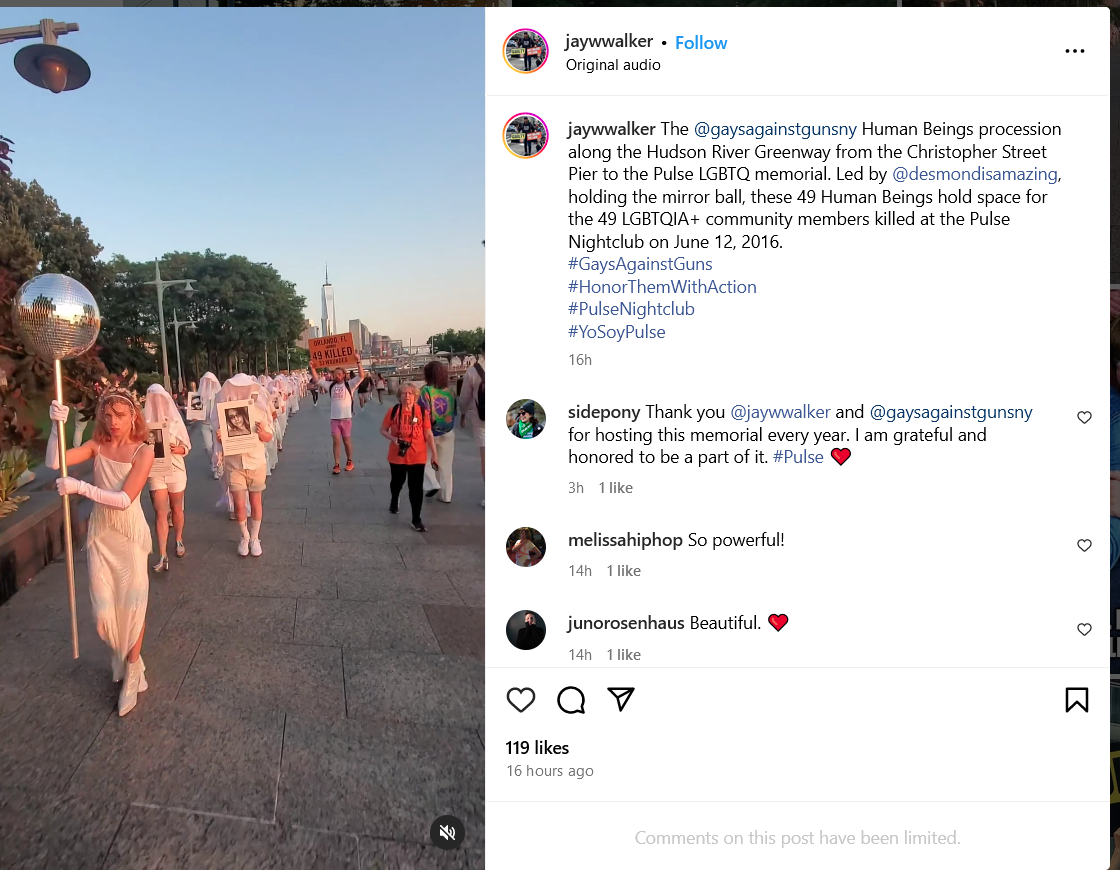Open junorosenhaus's profile avatar
1120x870 pixels.
coord(526,630)
